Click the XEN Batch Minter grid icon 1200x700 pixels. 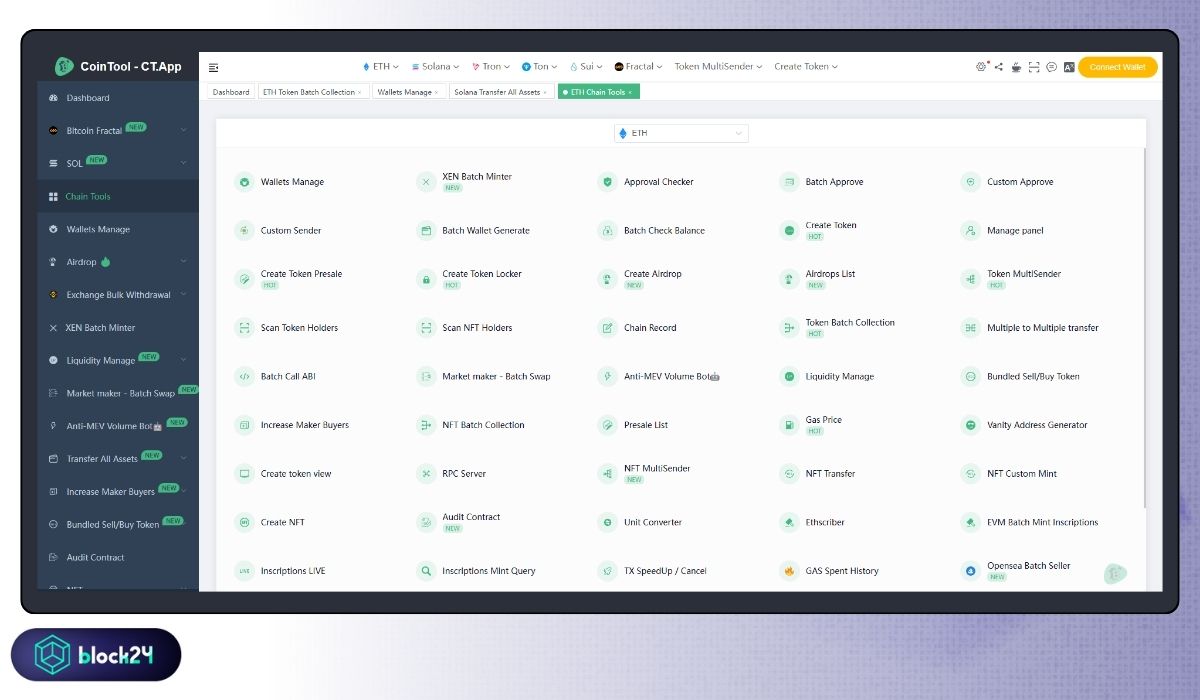coord(426,182)
